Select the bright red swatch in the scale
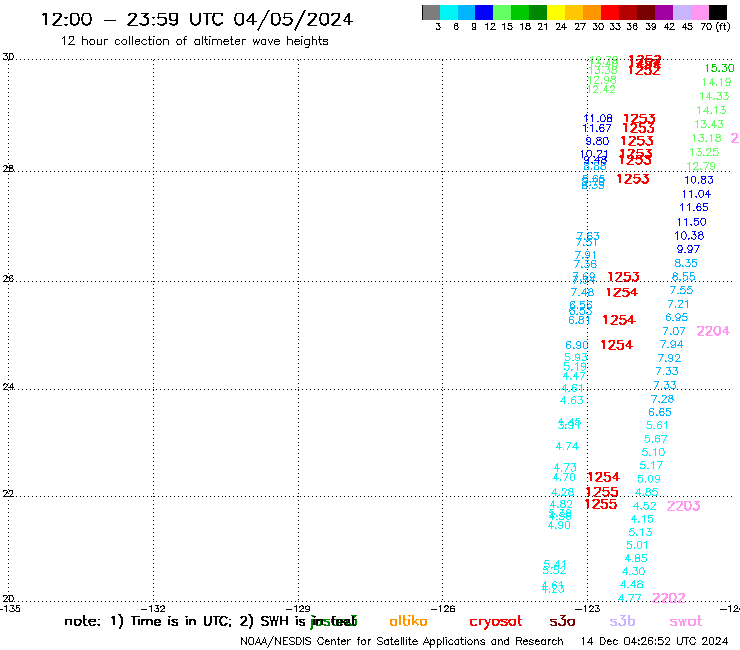 pyautogui.click(x=610, y=12)
